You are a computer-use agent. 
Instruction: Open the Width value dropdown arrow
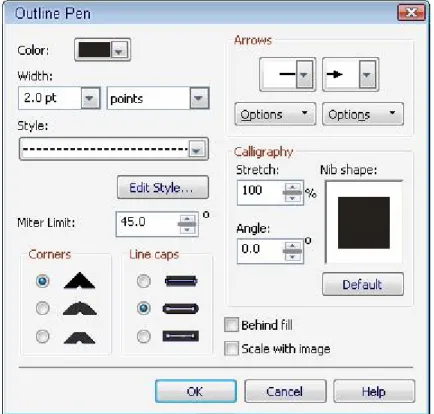tap(90, 98)
